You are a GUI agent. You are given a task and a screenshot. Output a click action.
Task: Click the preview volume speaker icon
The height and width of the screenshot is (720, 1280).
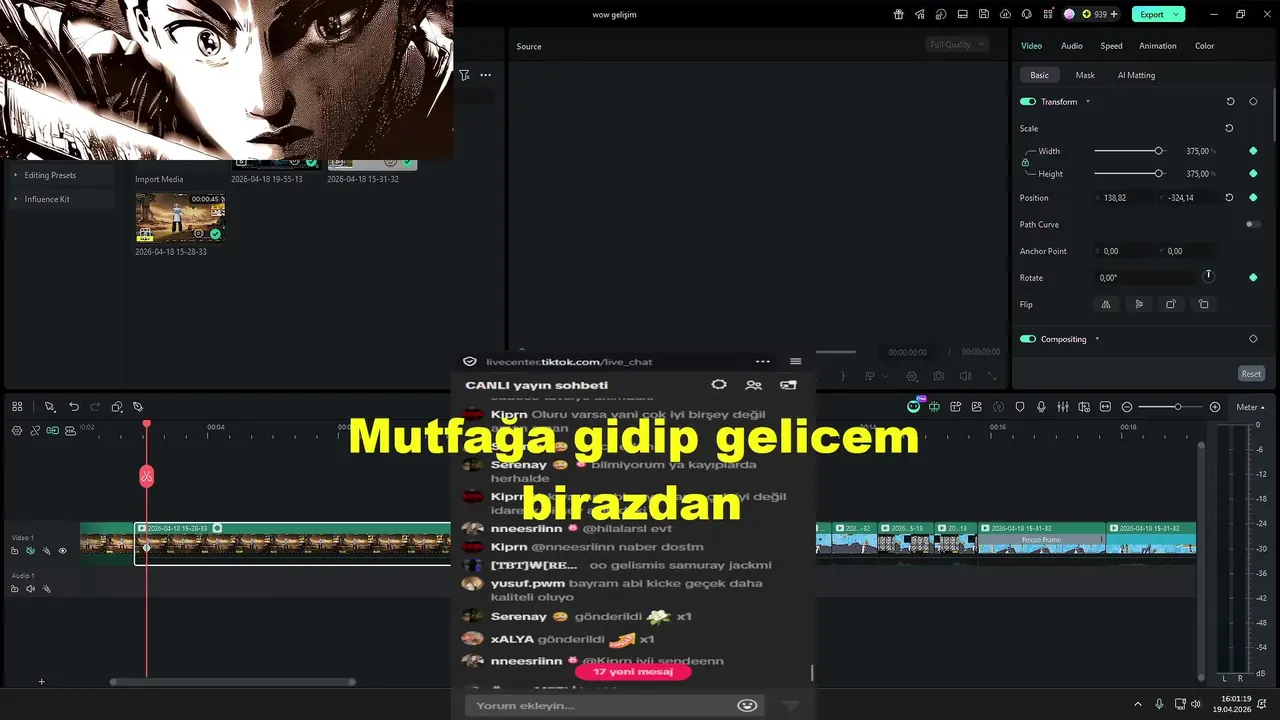[x=965, y=376]
